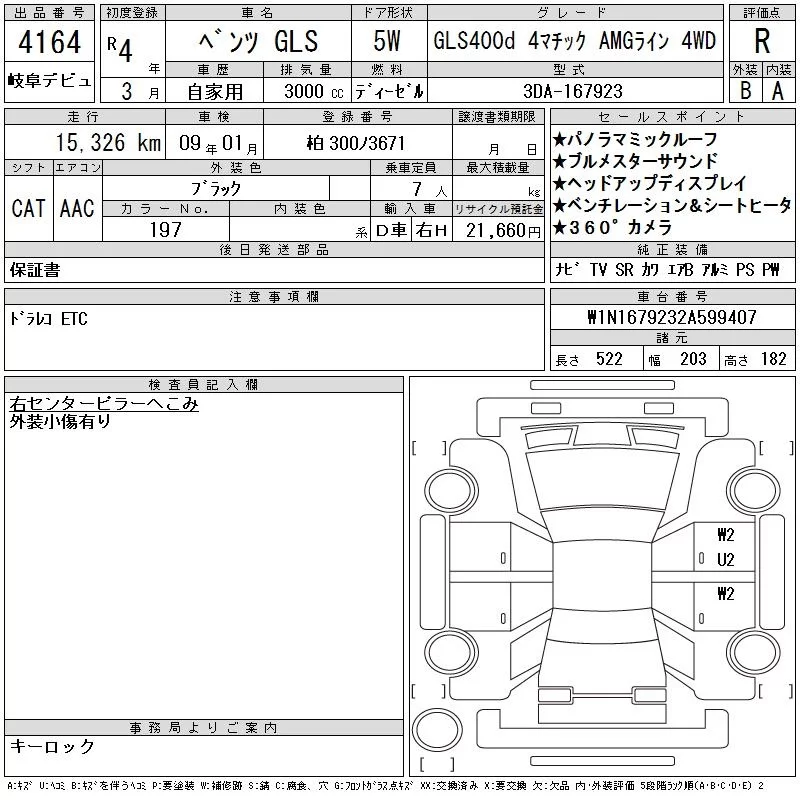The height and width of the screenshot is (800, 800).
Task: Click the underlined 右センターピラーへこみ note
Action: click(x=104, y=404)
